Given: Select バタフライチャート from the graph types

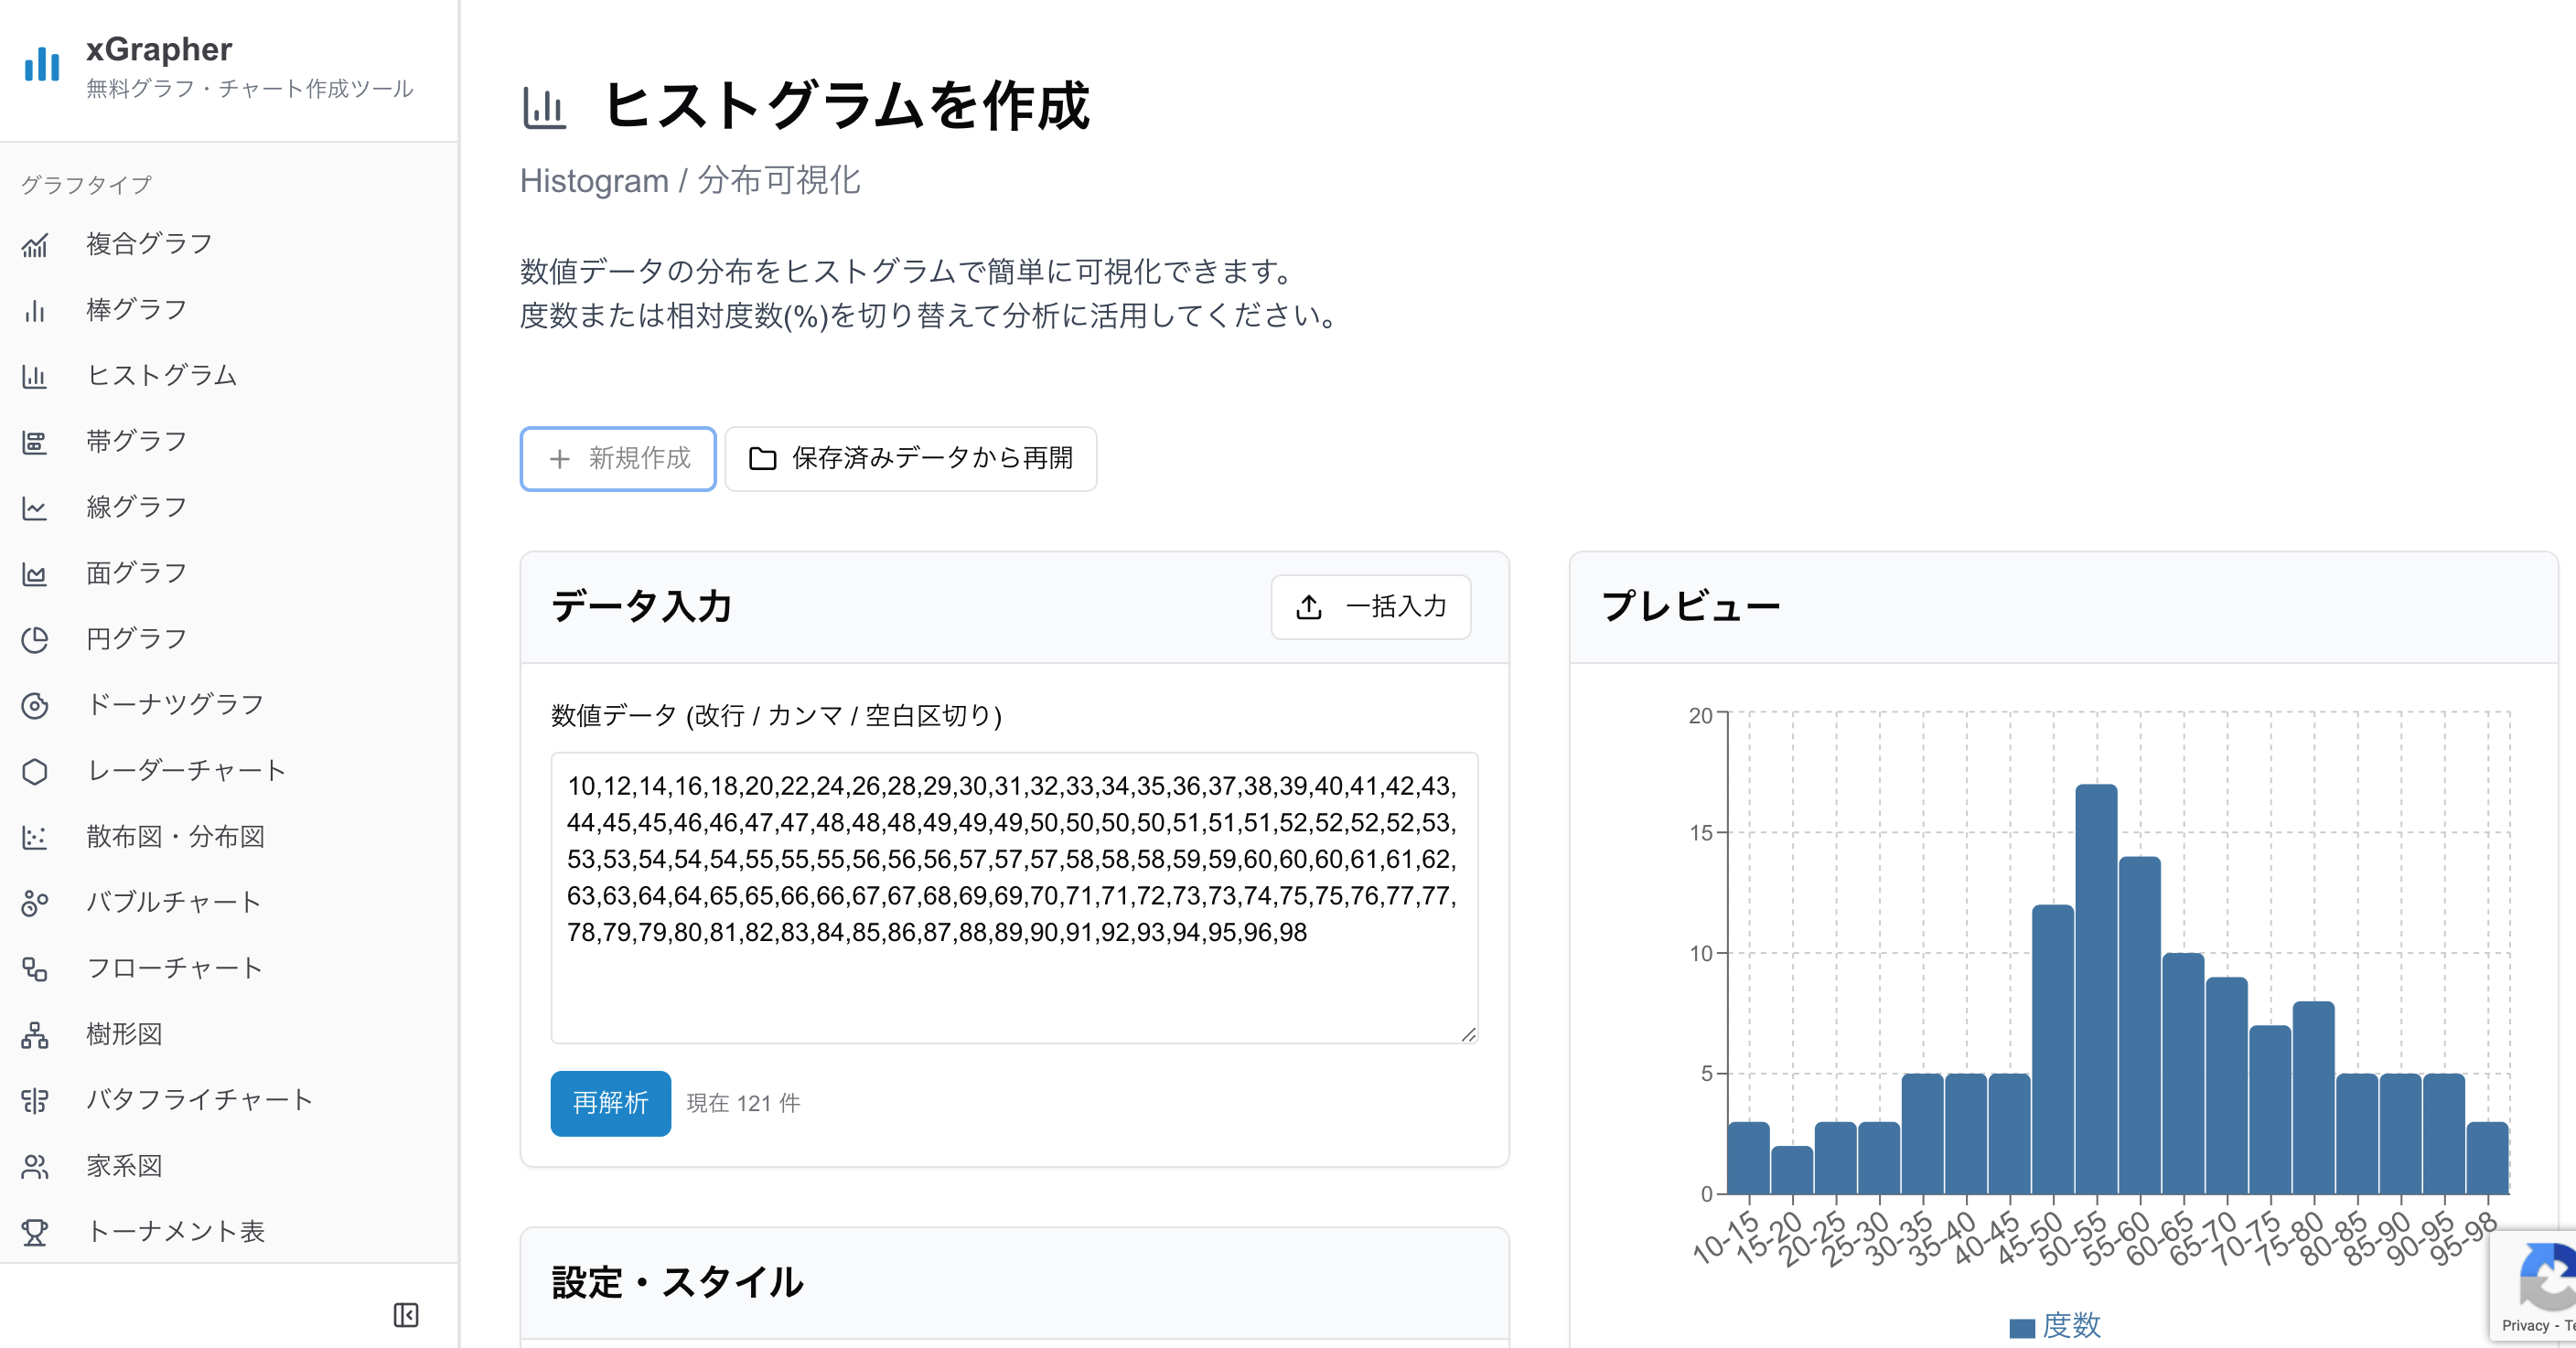Looking at the screenshot, I should (x=36, y=1100).
